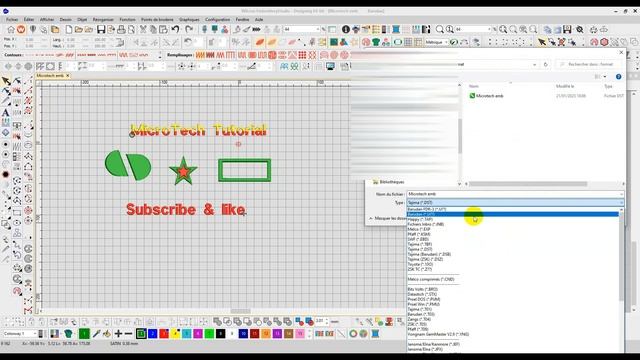The width and height of the screenshot is (640, 360).
Task: Open the Type file format dropdown
Action: (515, 202)
